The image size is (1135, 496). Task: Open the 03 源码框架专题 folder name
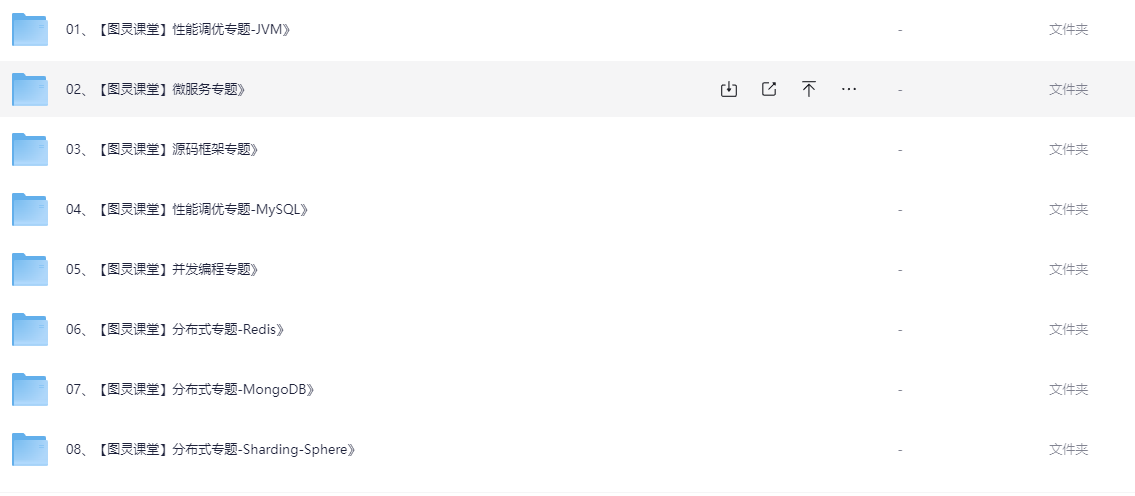(x=162, y=150)
